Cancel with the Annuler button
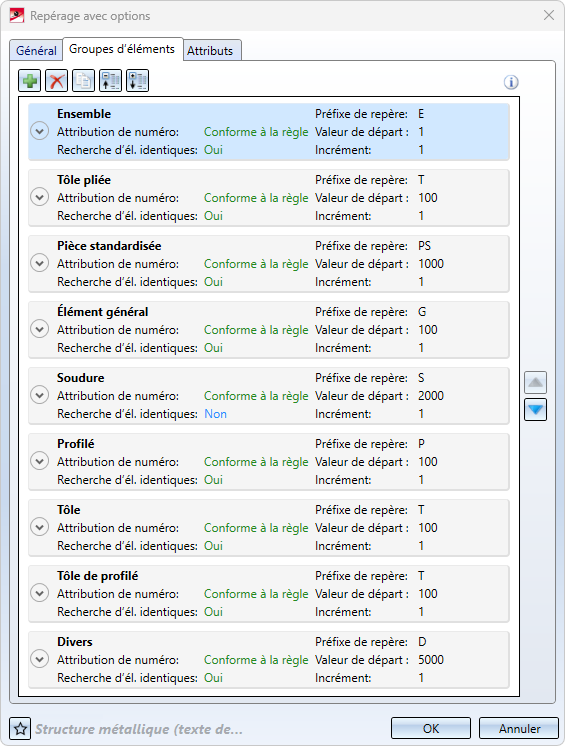This screenshot has width=565, height=746. (519, 728)
